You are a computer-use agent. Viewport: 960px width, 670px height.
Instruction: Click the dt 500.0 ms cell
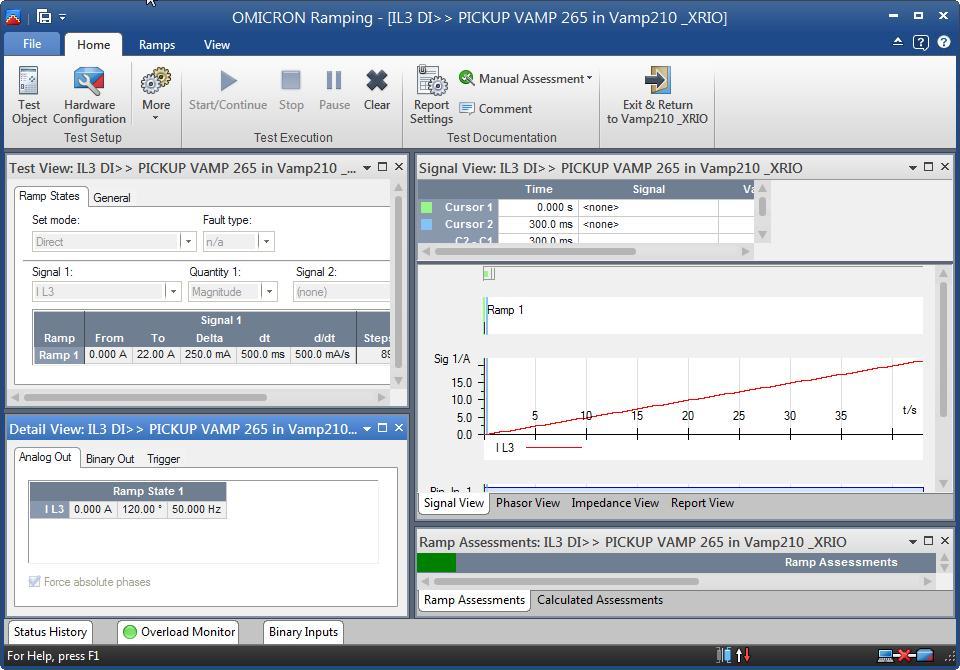[263, 355]
